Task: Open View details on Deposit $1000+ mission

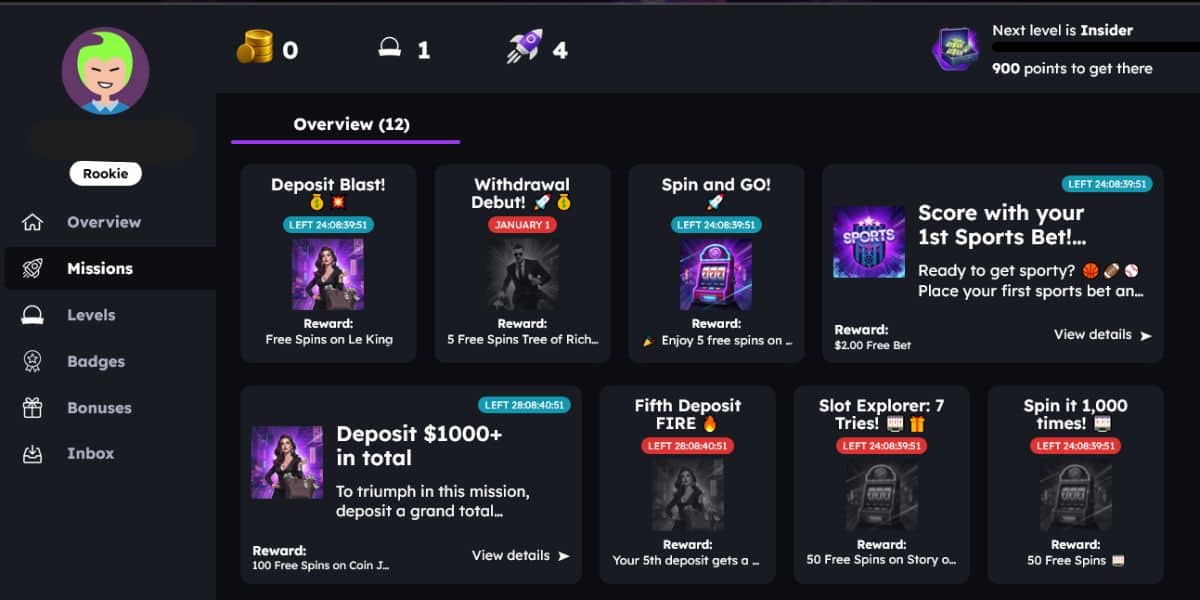Action: coord(513,555)
